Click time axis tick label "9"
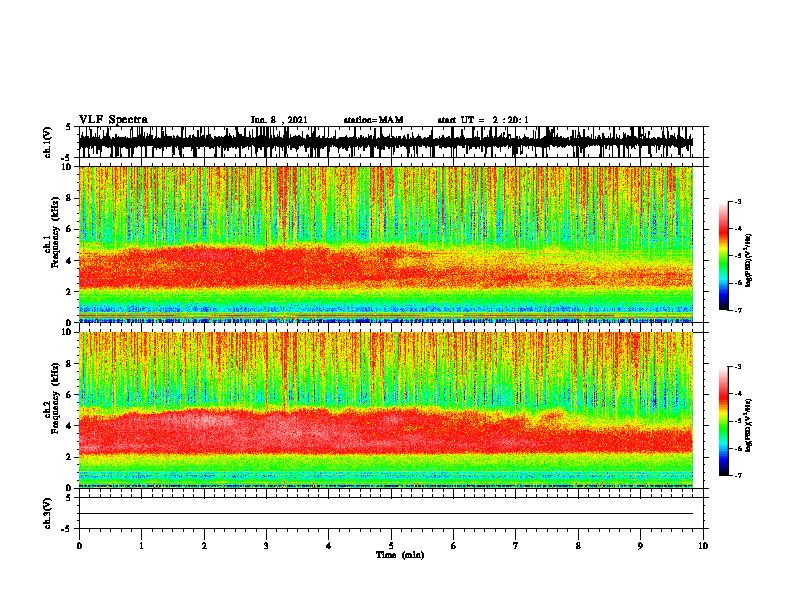Screen dimensions: 792x612 pyautogui.click(x=640, y=546)
